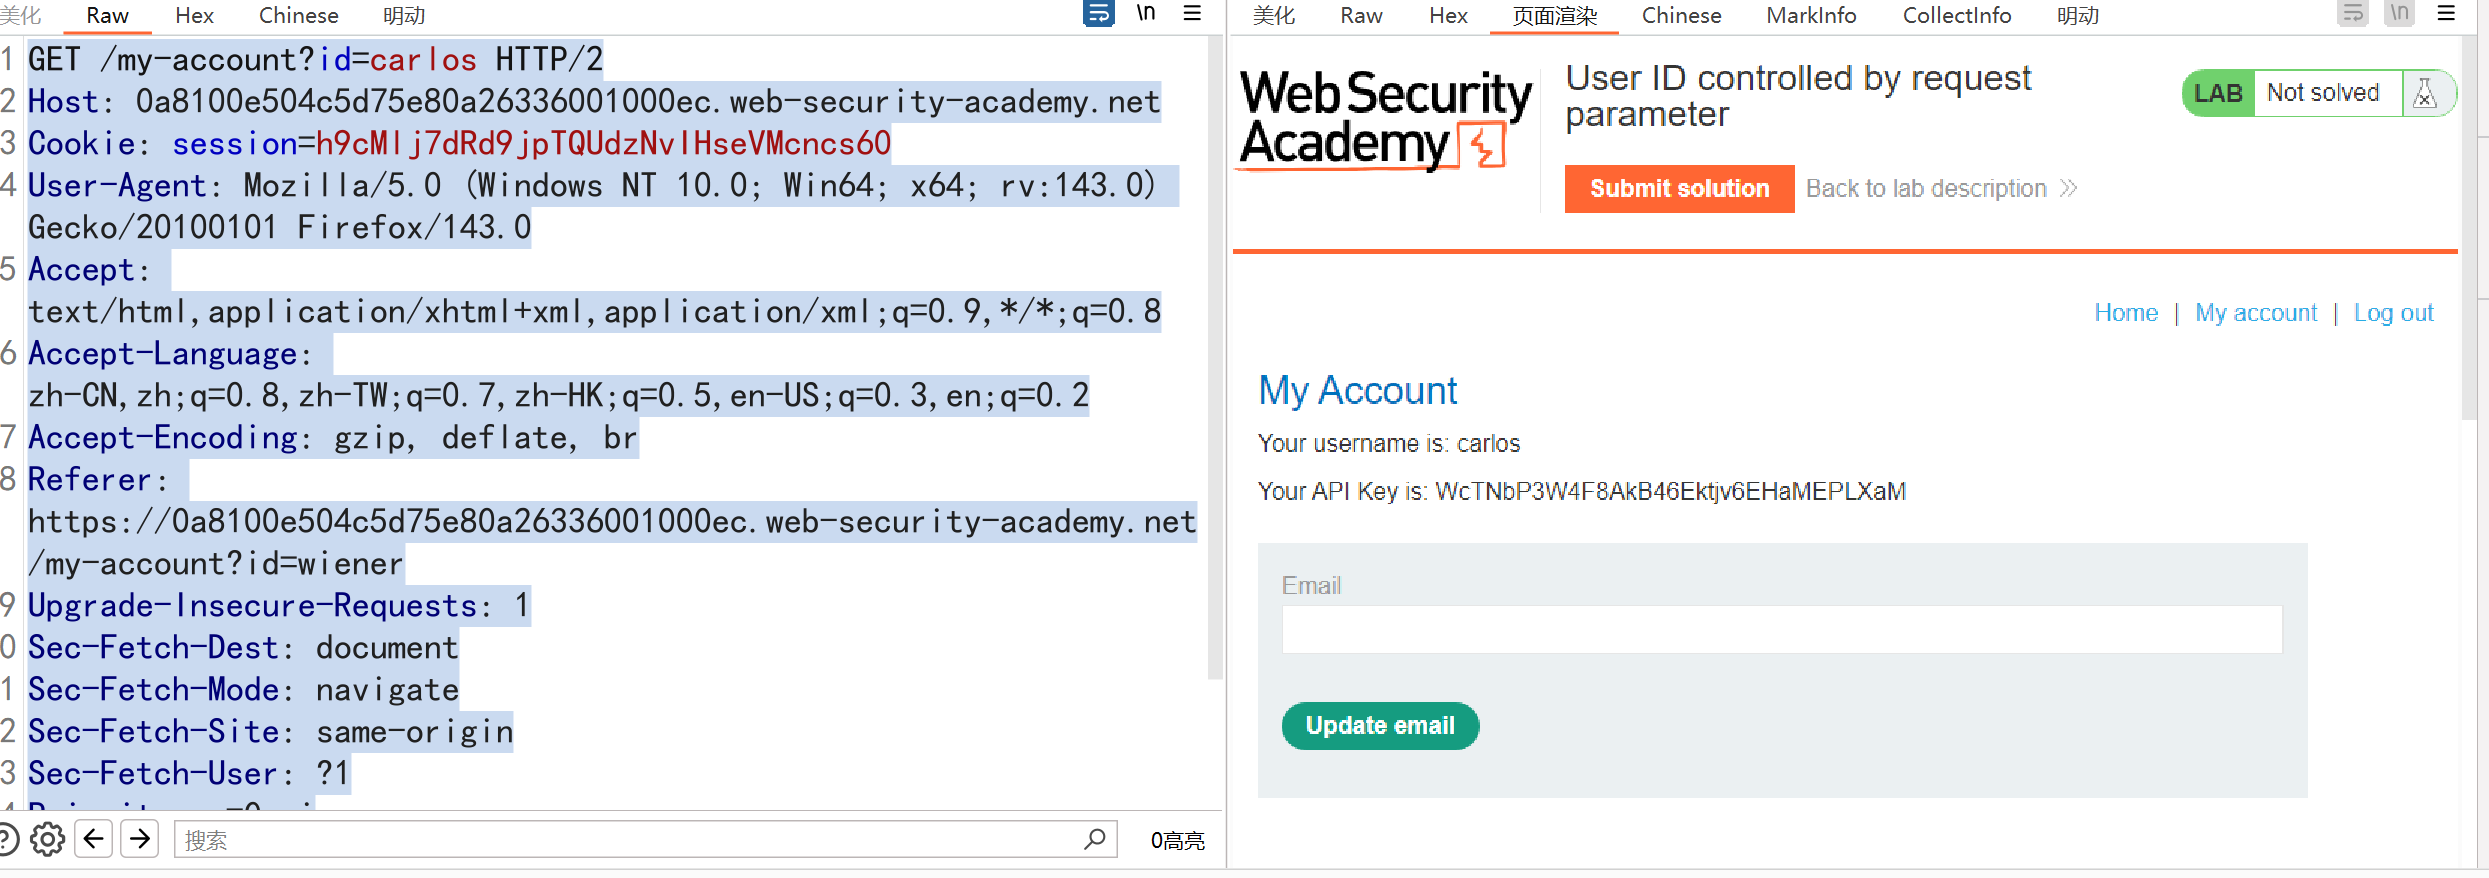Go to next match with right arrow

coord(140,839)
